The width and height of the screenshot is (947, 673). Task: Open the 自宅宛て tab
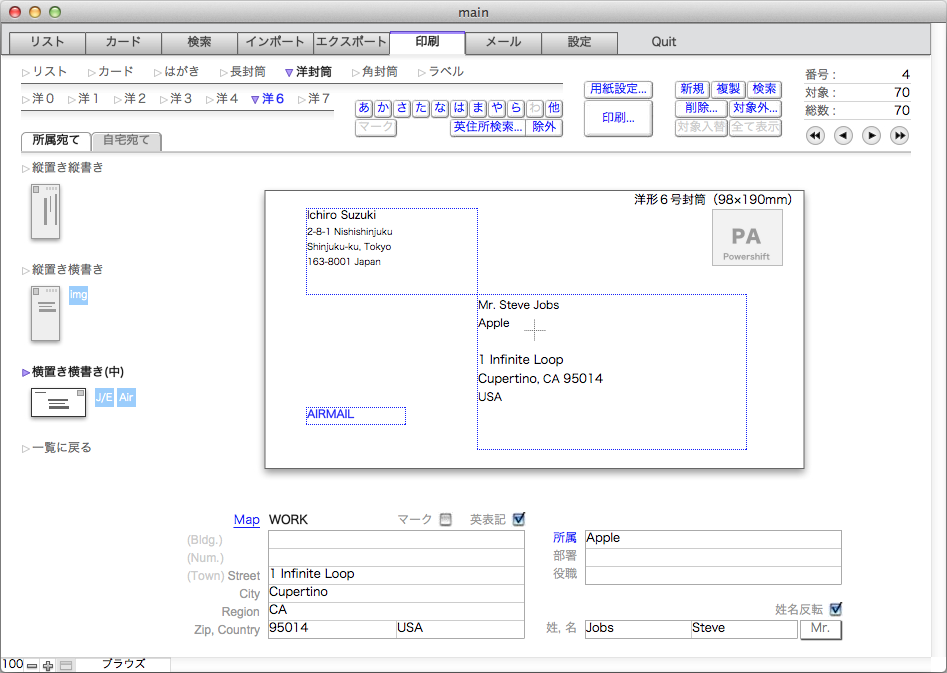(126, 141)
